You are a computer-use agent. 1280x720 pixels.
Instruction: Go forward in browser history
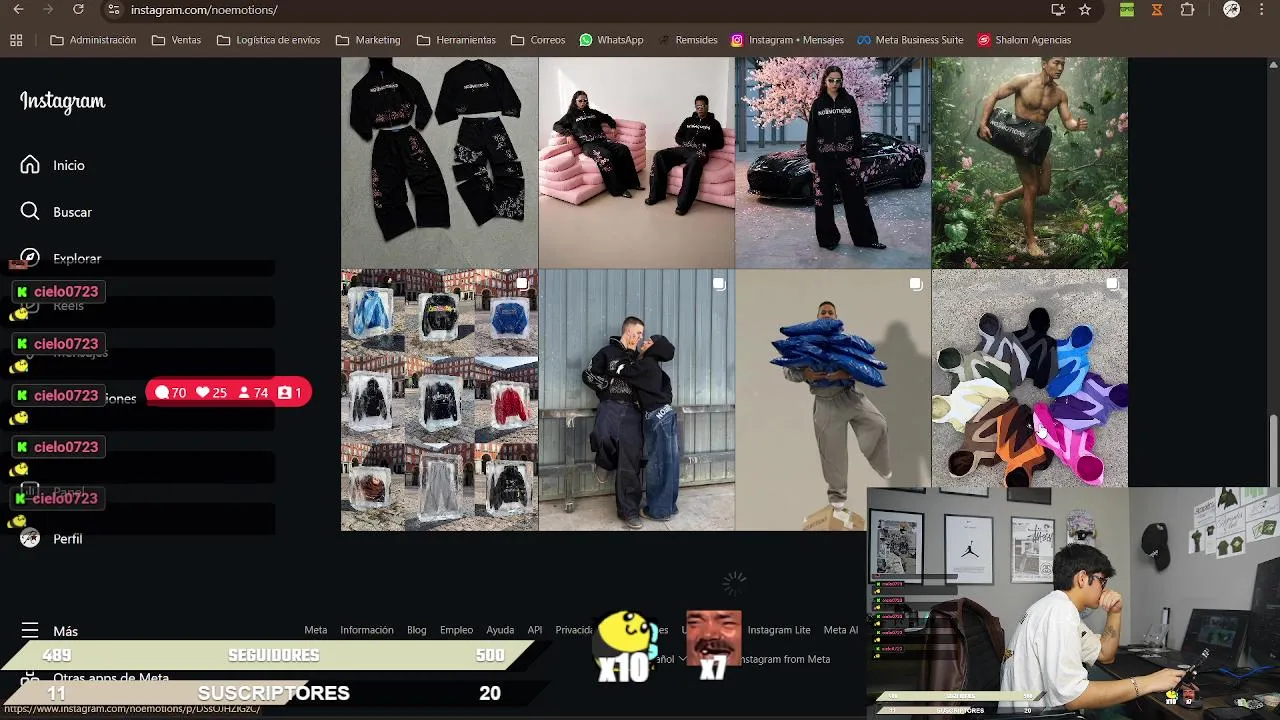[x=48, y=10]
